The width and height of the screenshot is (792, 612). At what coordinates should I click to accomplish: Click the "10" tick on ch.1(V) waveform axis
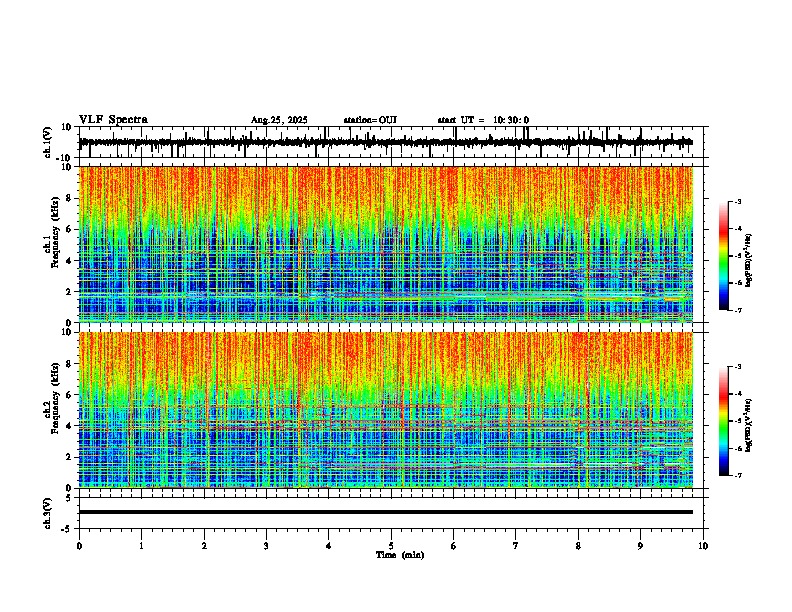(67, 127)
